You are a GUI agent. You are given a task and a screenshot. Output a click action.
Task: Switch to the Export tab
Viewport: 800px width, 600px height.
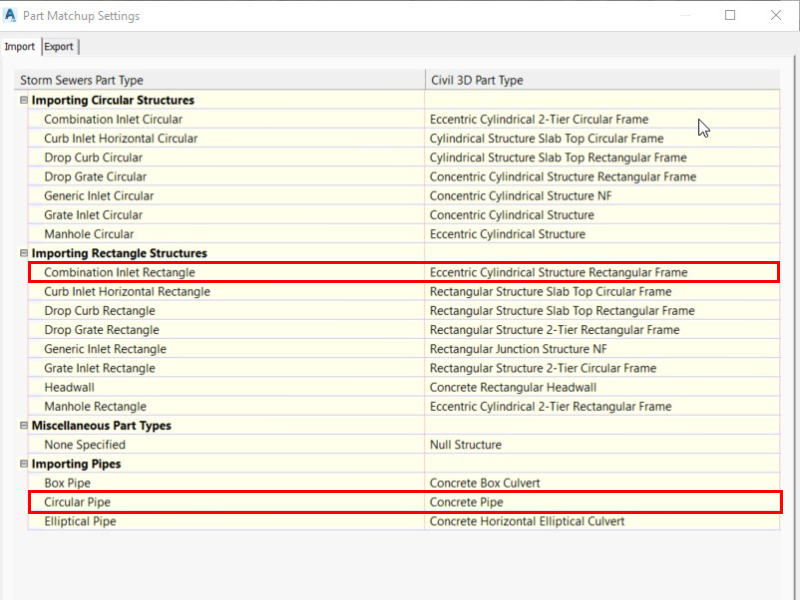pyautogui.click(x=59, y=46)
